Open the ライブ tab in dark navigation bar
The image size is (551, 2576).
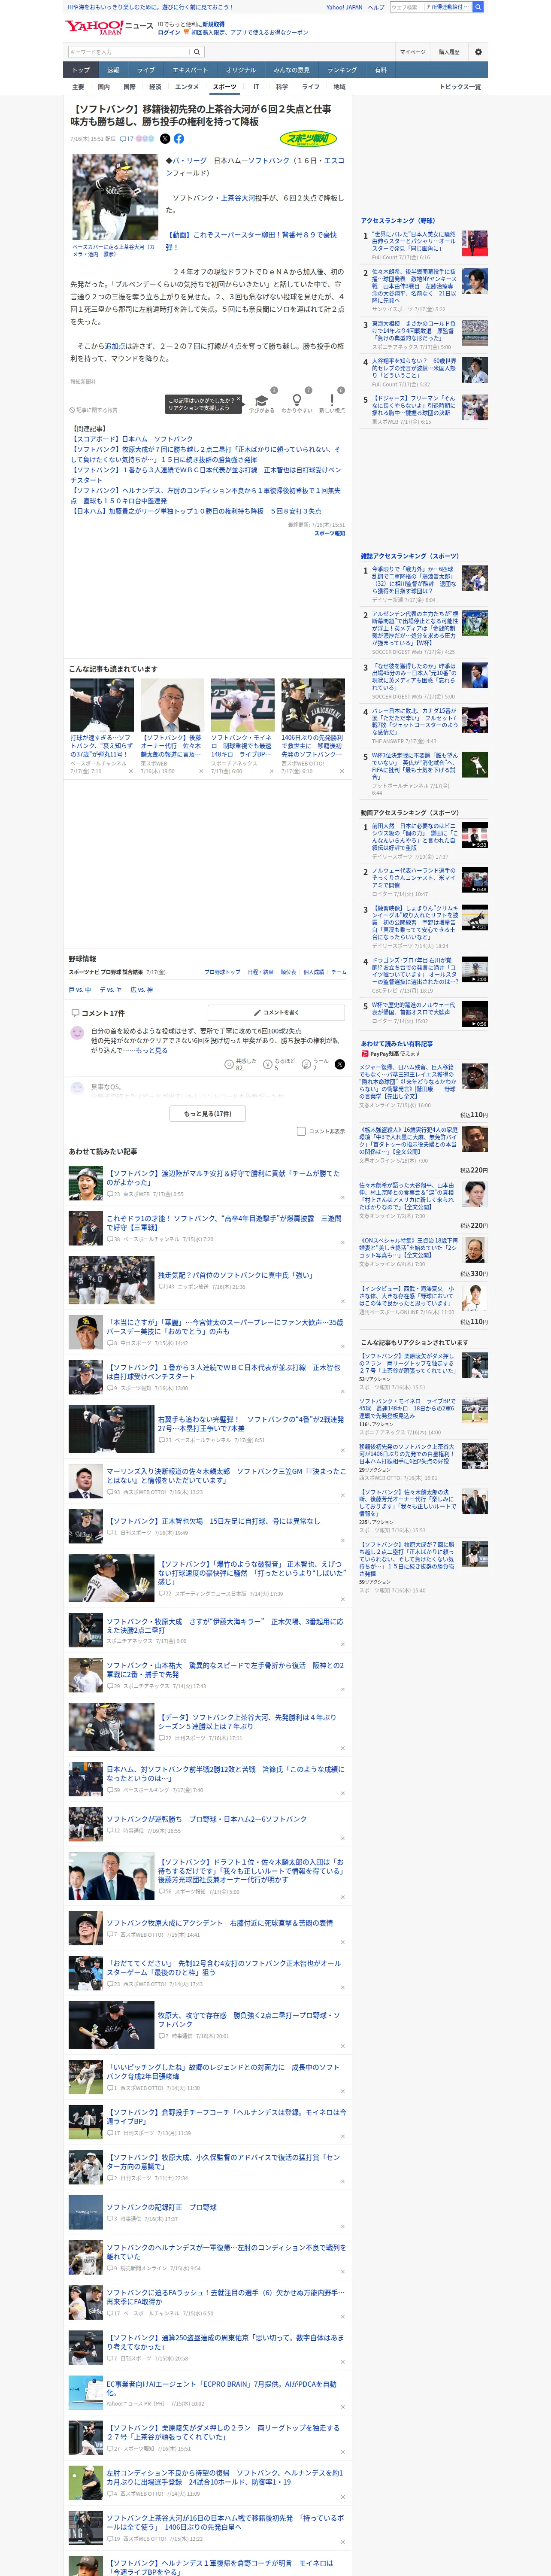[146, 70]
